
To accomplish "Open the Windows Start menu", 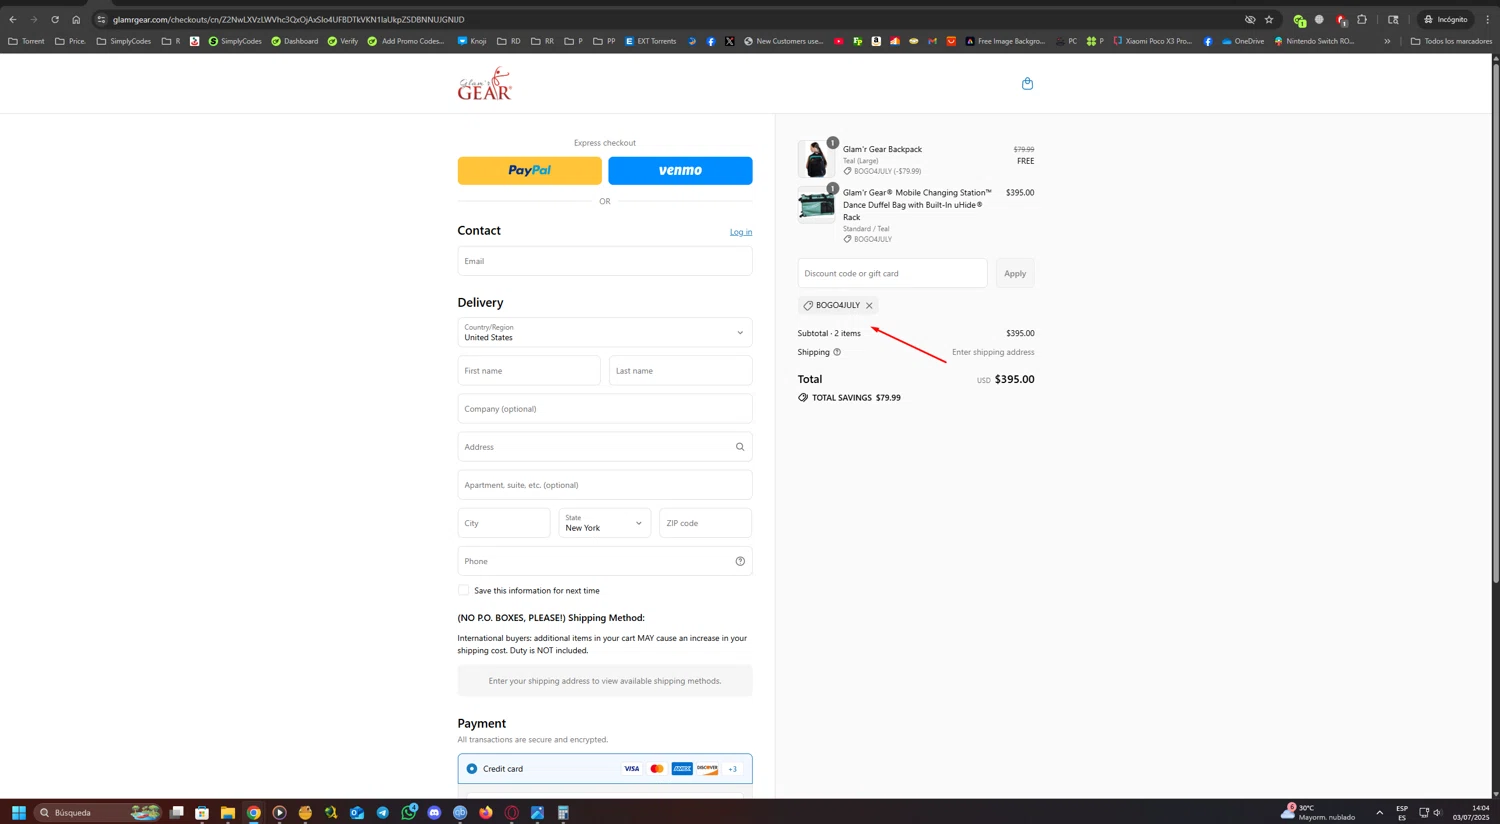I will 18,813.
